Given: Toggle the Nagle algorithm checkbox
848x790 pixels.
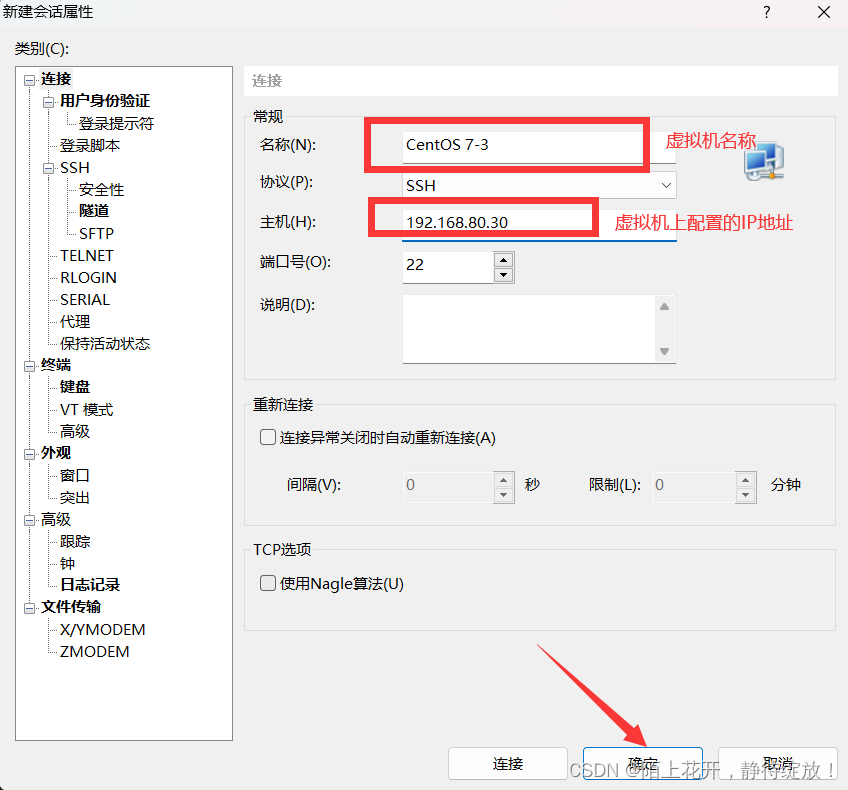Looking at the screenshot, I should pos(268,583).
